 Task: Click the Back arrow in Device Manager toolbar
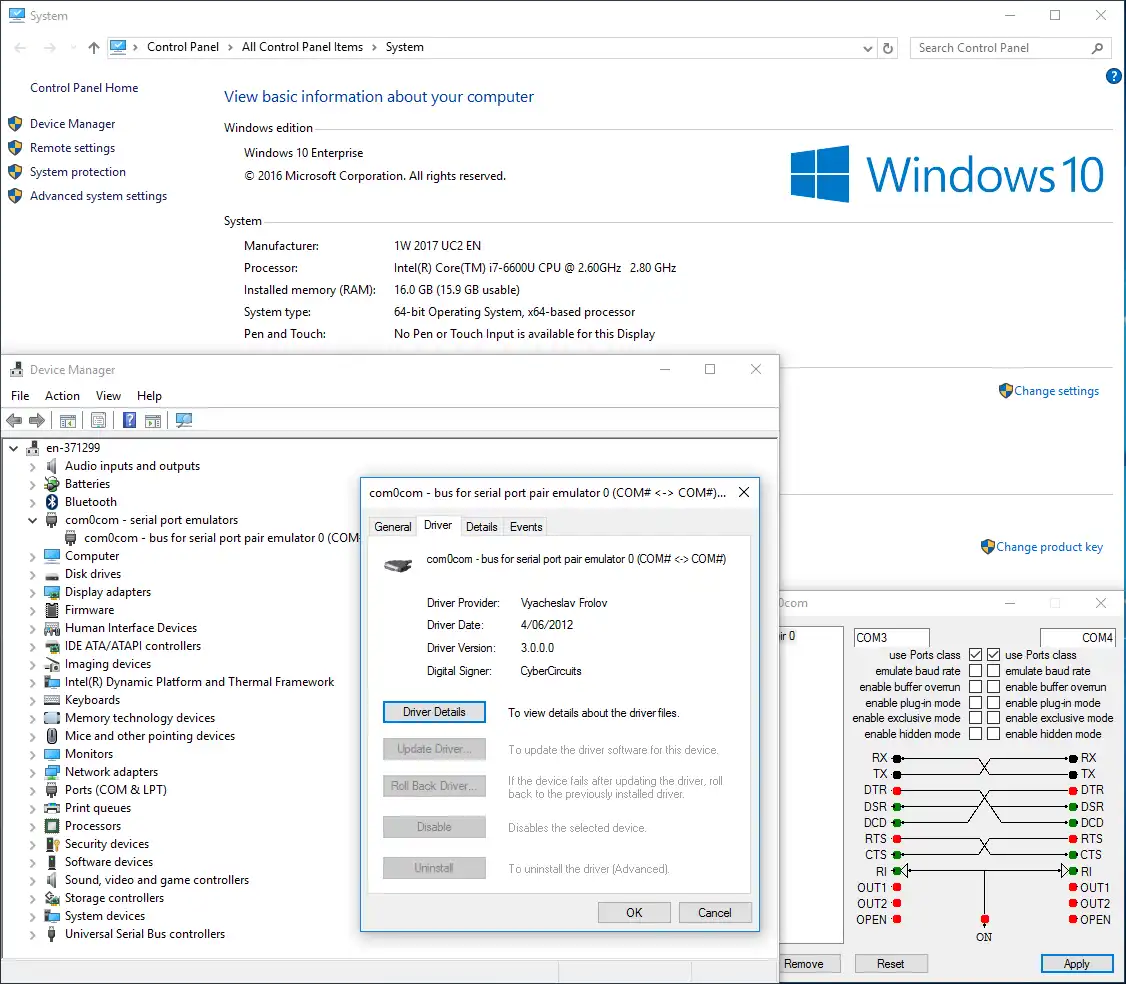point(14,420)
